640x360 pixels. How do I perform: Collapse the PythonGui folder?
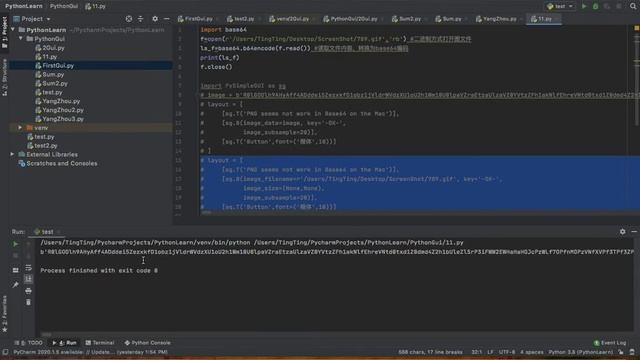tap(21, 39)
